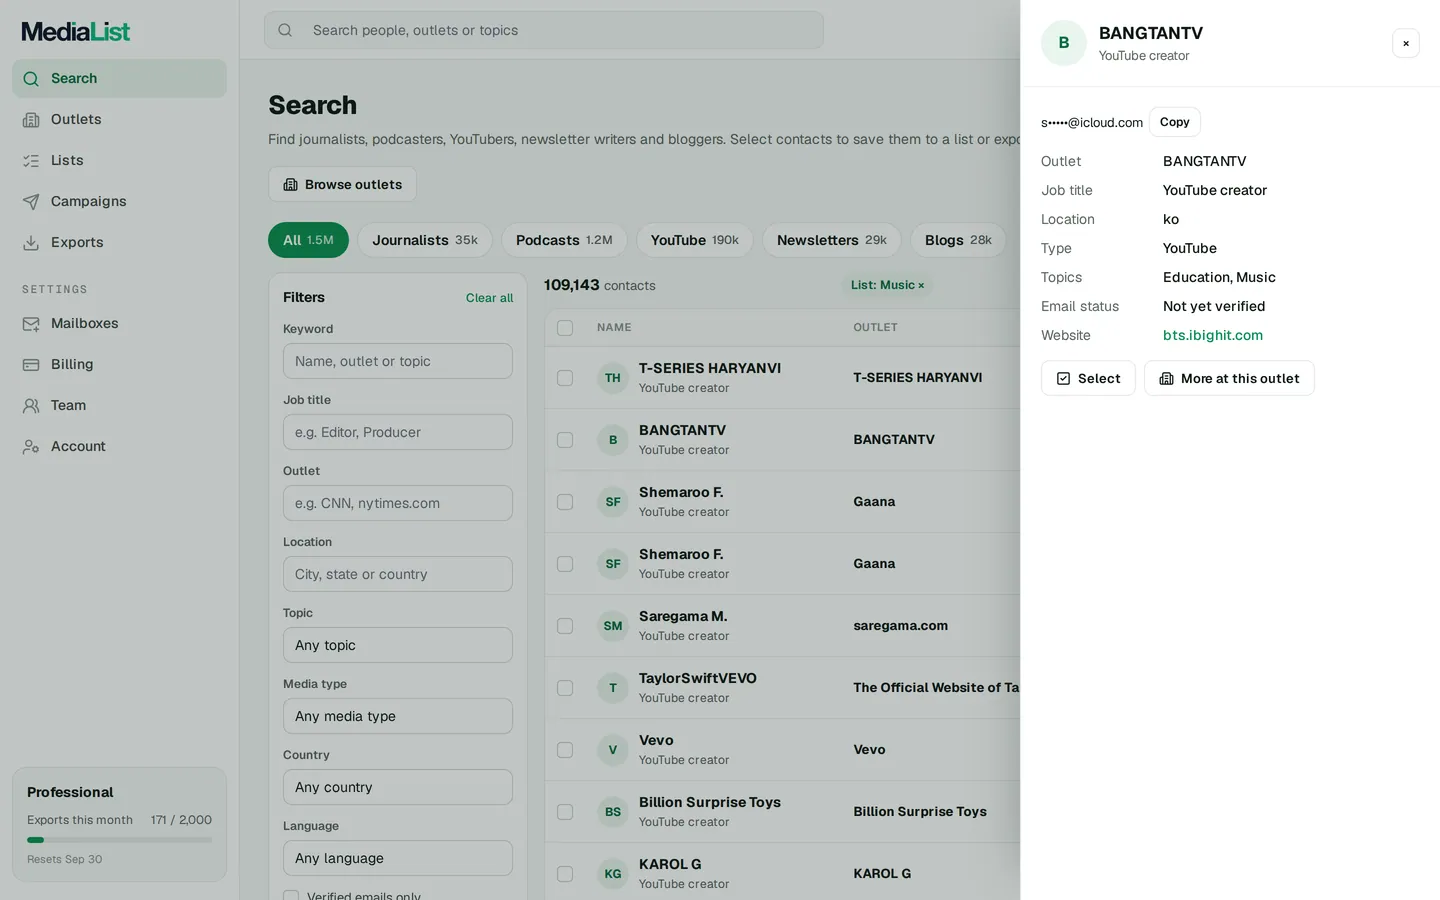The image size is (1440, 900).
Task: Select the TaylorSwiftVEVO row checkbox
Action: (565, 688)
